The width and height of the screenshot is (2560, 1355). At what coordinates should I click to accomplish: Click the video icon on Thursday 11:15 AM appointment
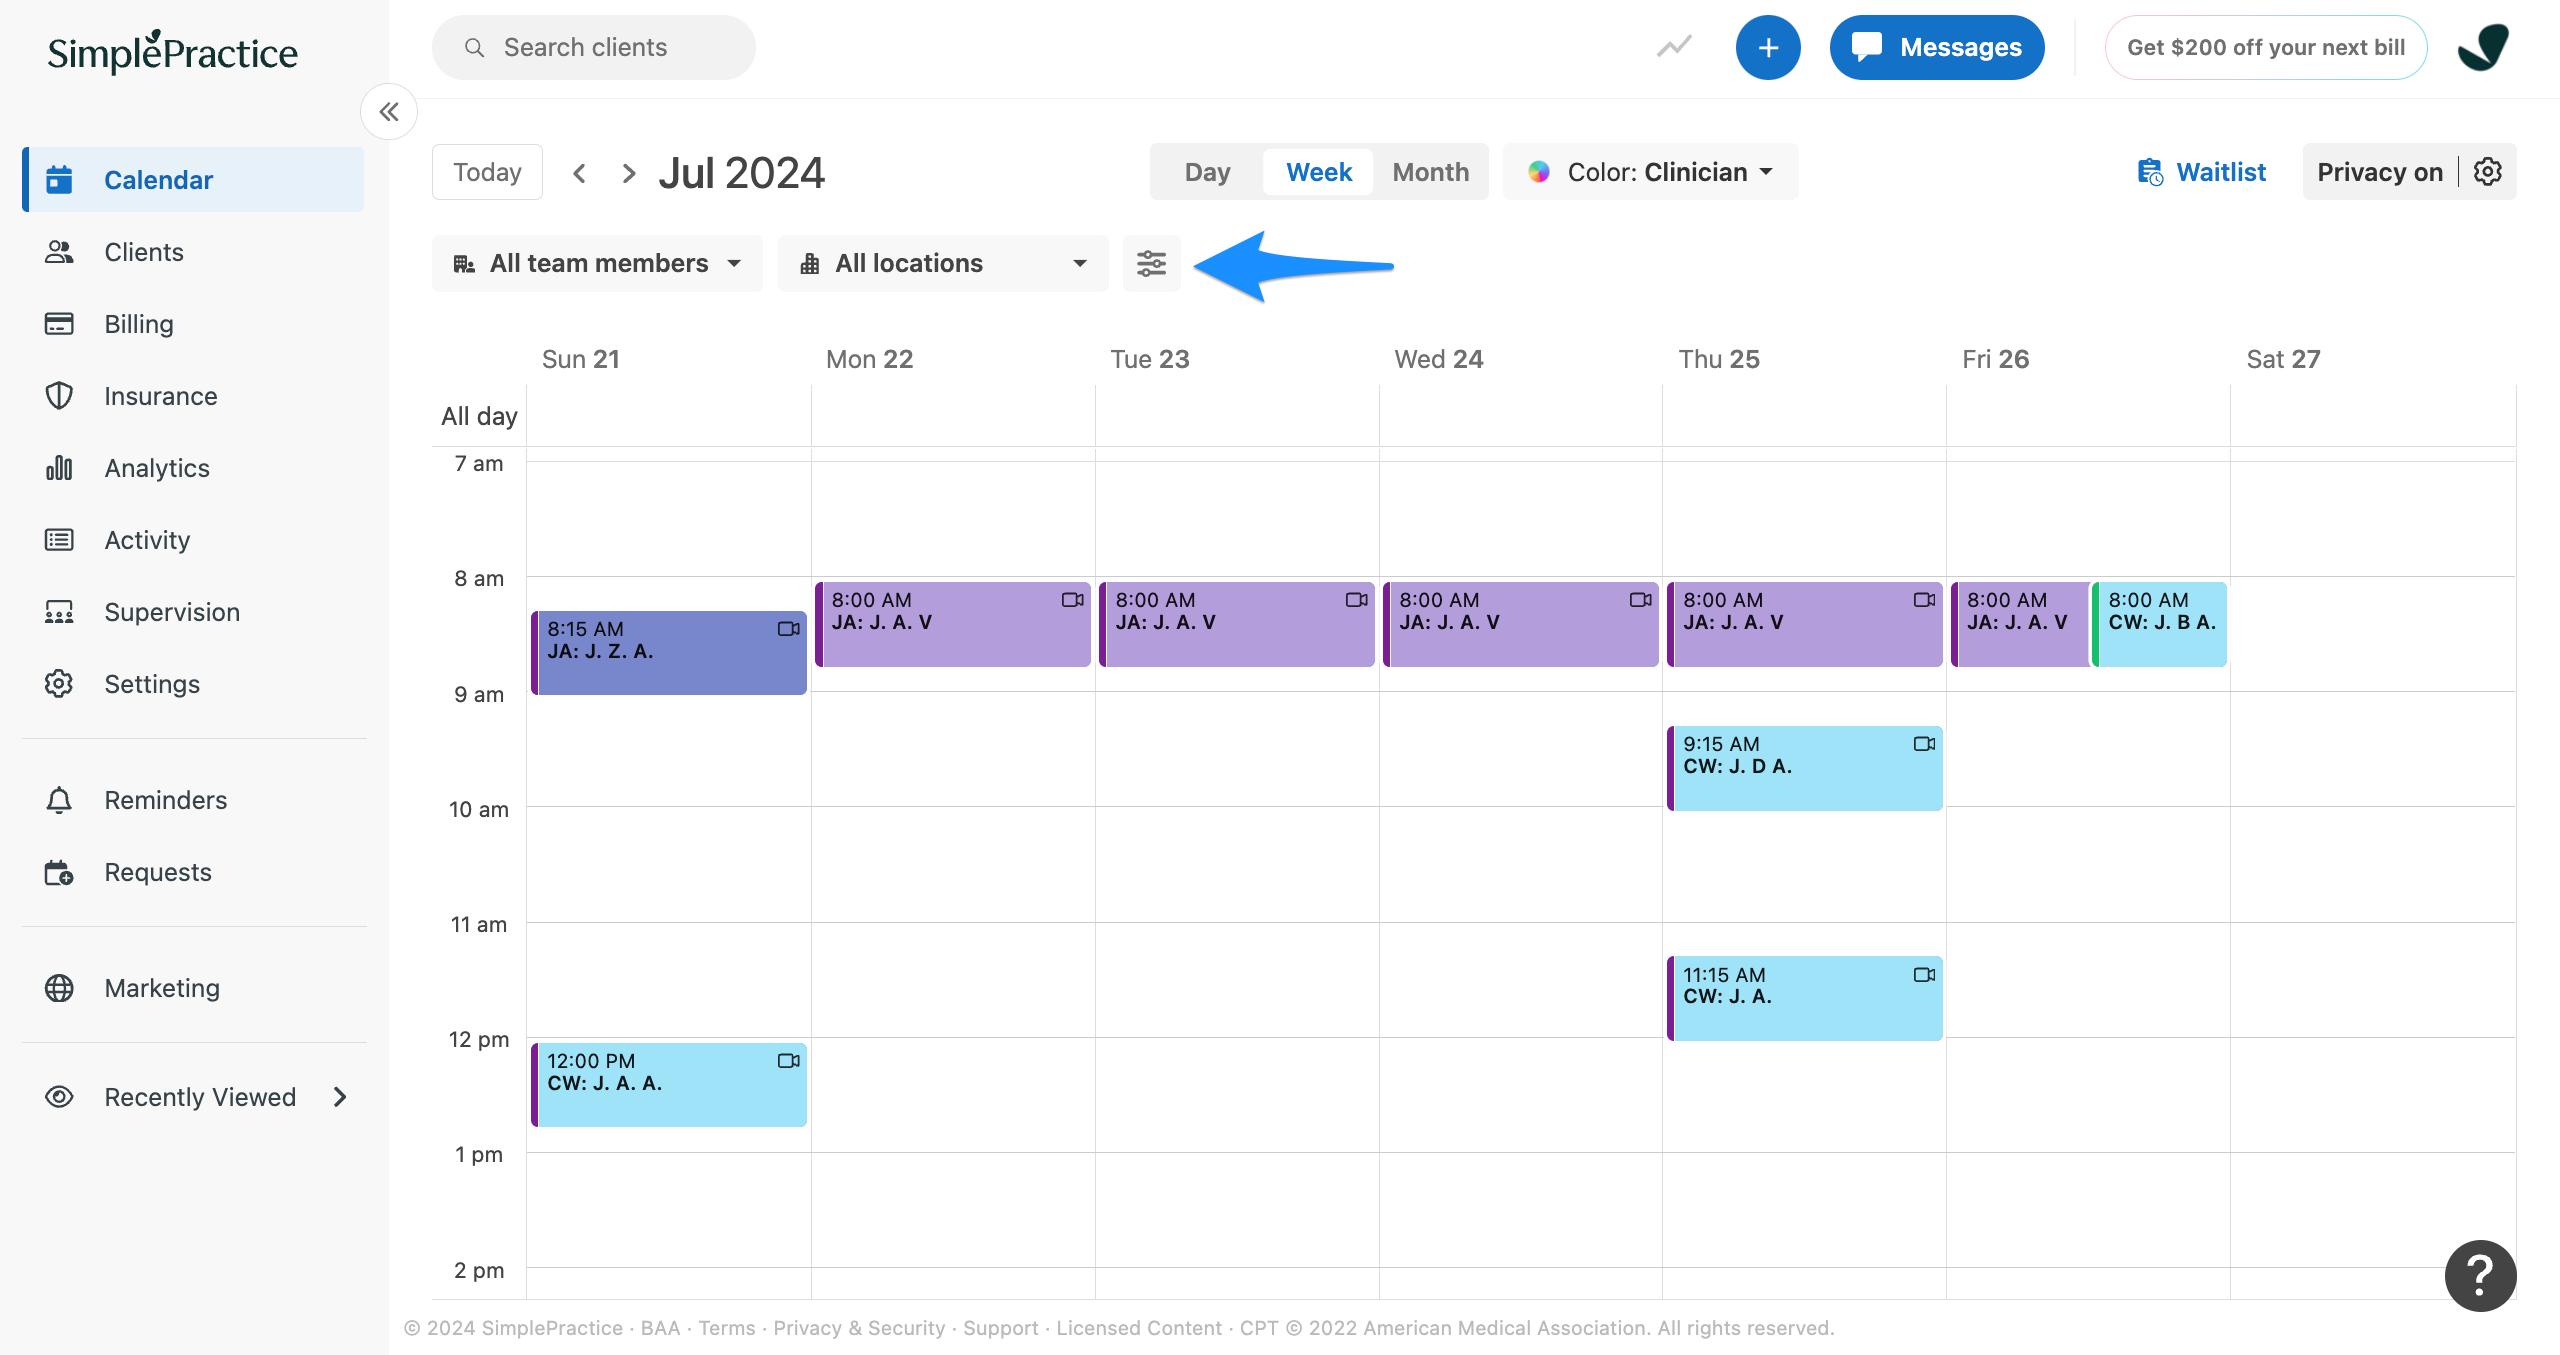pos(1925,975)
